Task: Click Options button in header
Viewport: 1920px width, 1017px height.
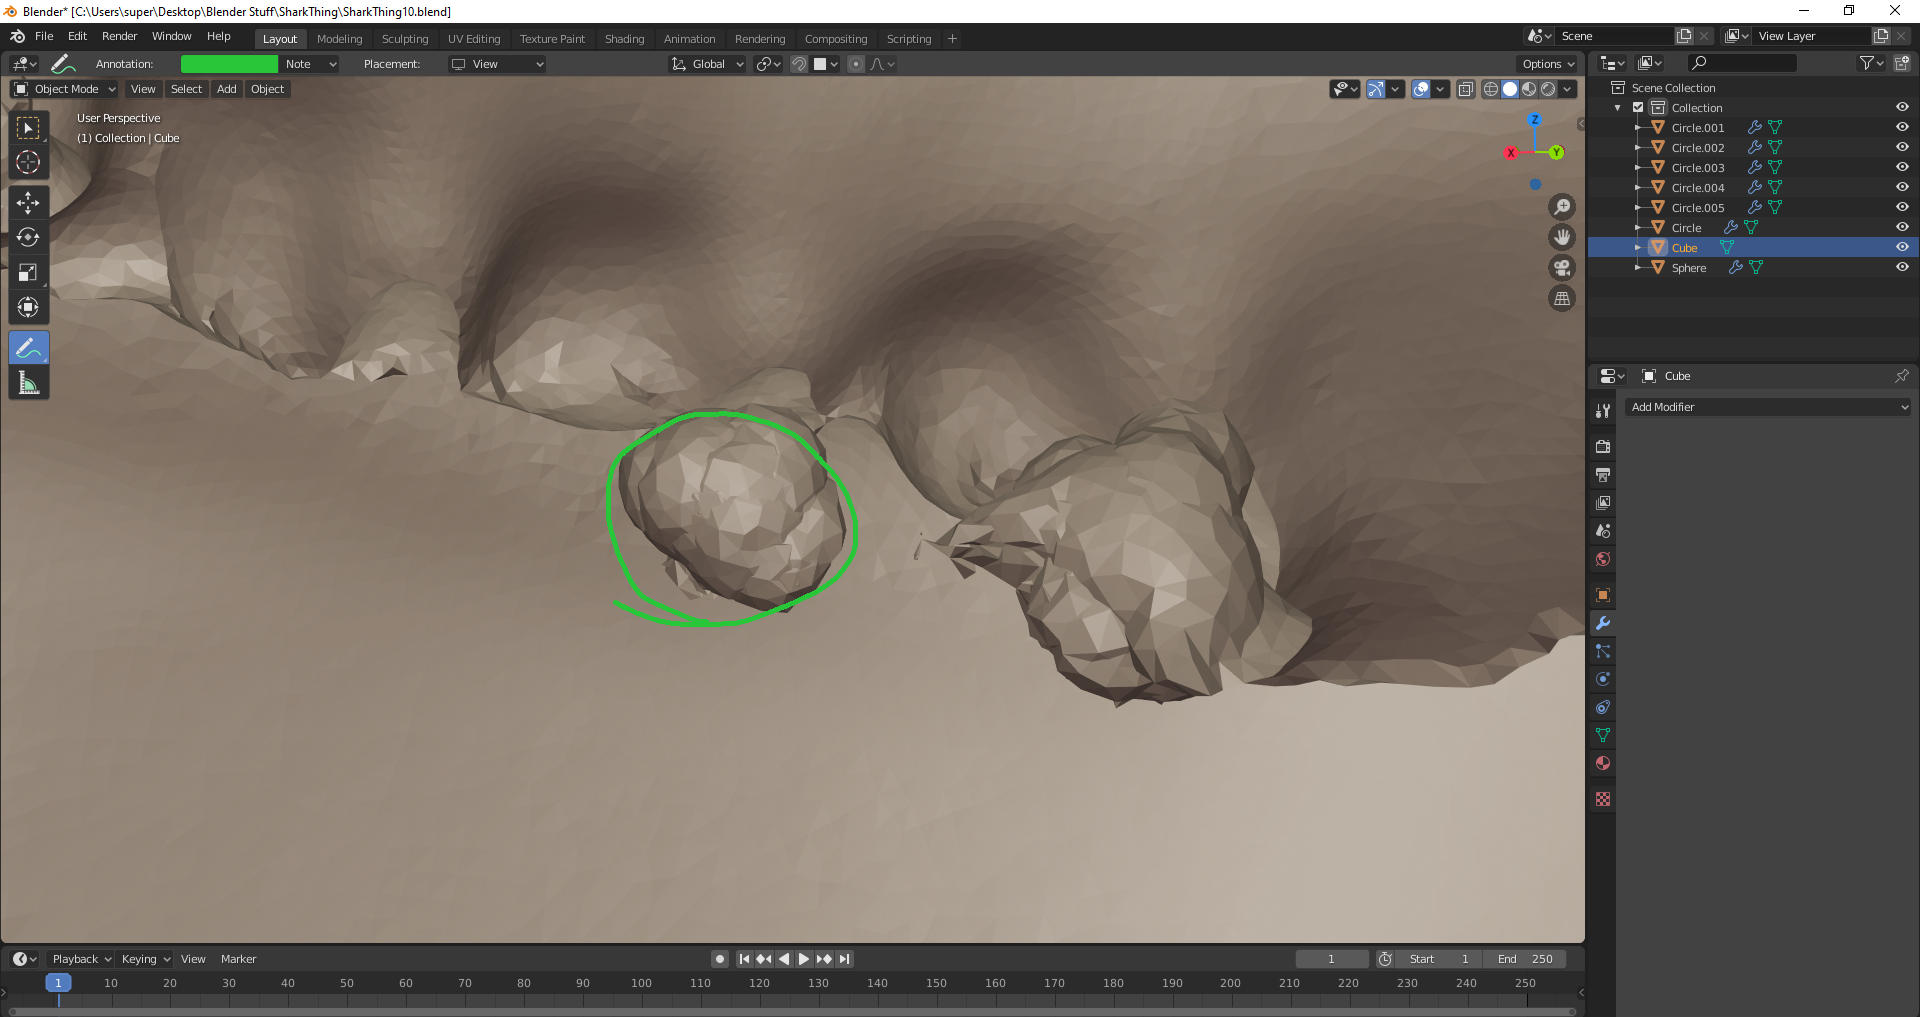Action: click(x=1548, y=65)
